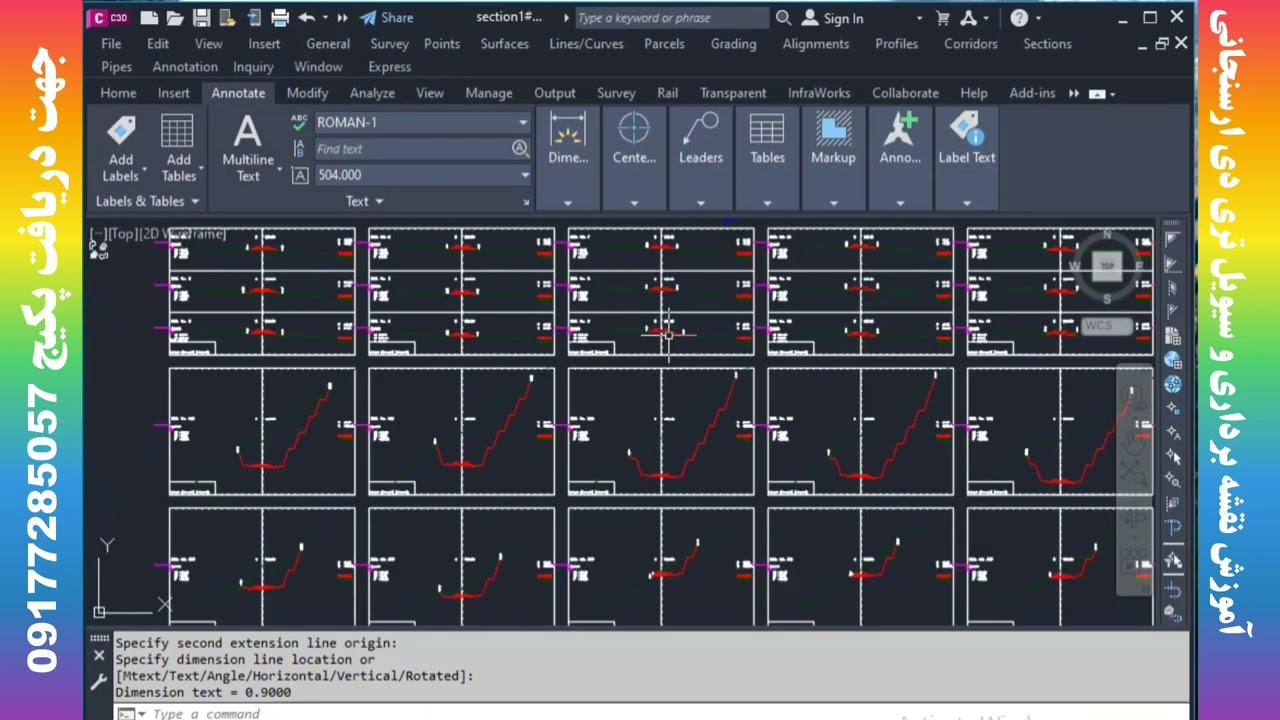
Task: Expand the Dimensions panel dropdown arrow
Action: (x=568, y=203)
